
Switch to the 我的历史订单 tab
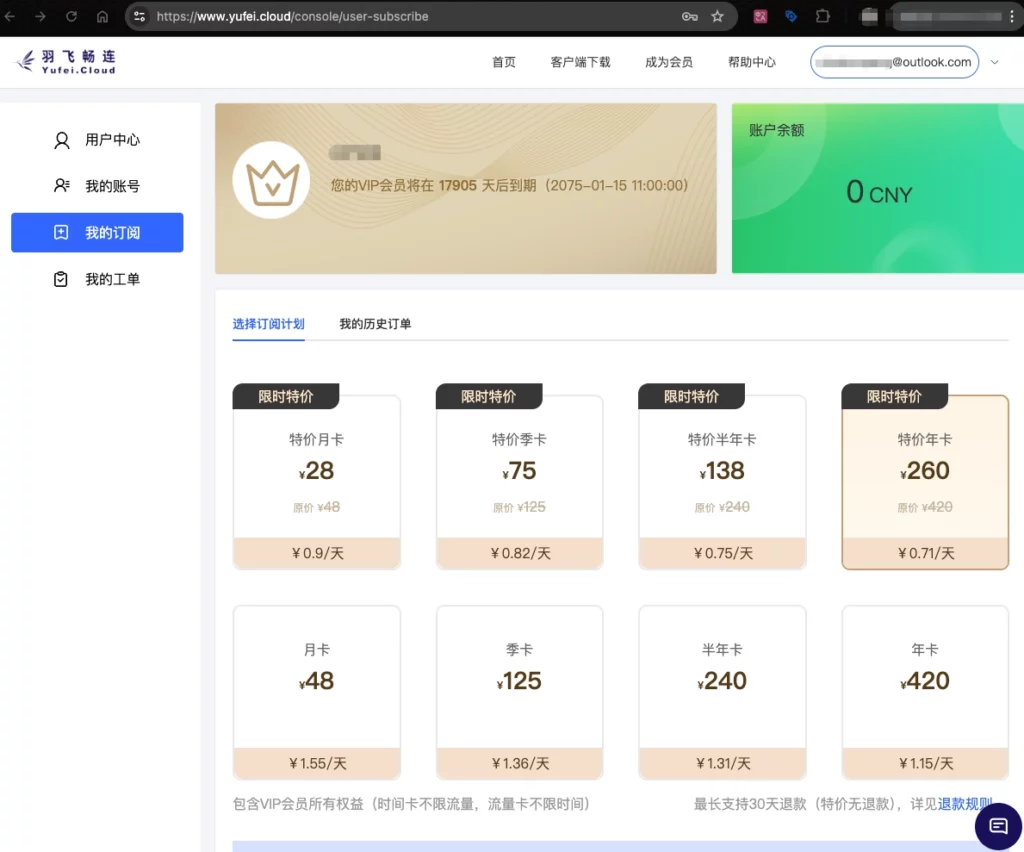[376, 324]
